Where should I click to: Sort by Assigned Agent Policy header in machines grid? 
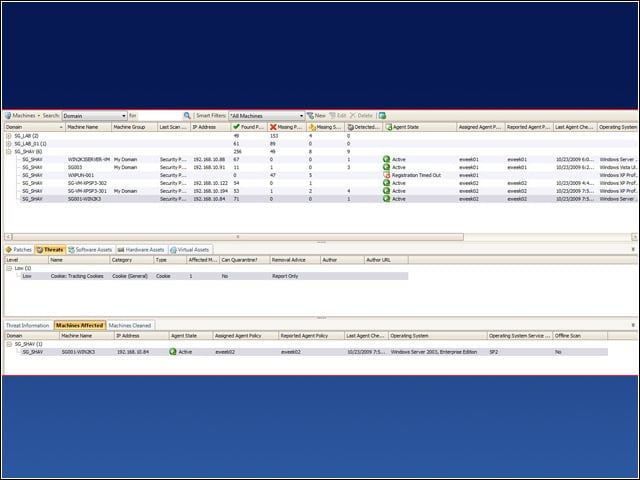coord(480,127)
